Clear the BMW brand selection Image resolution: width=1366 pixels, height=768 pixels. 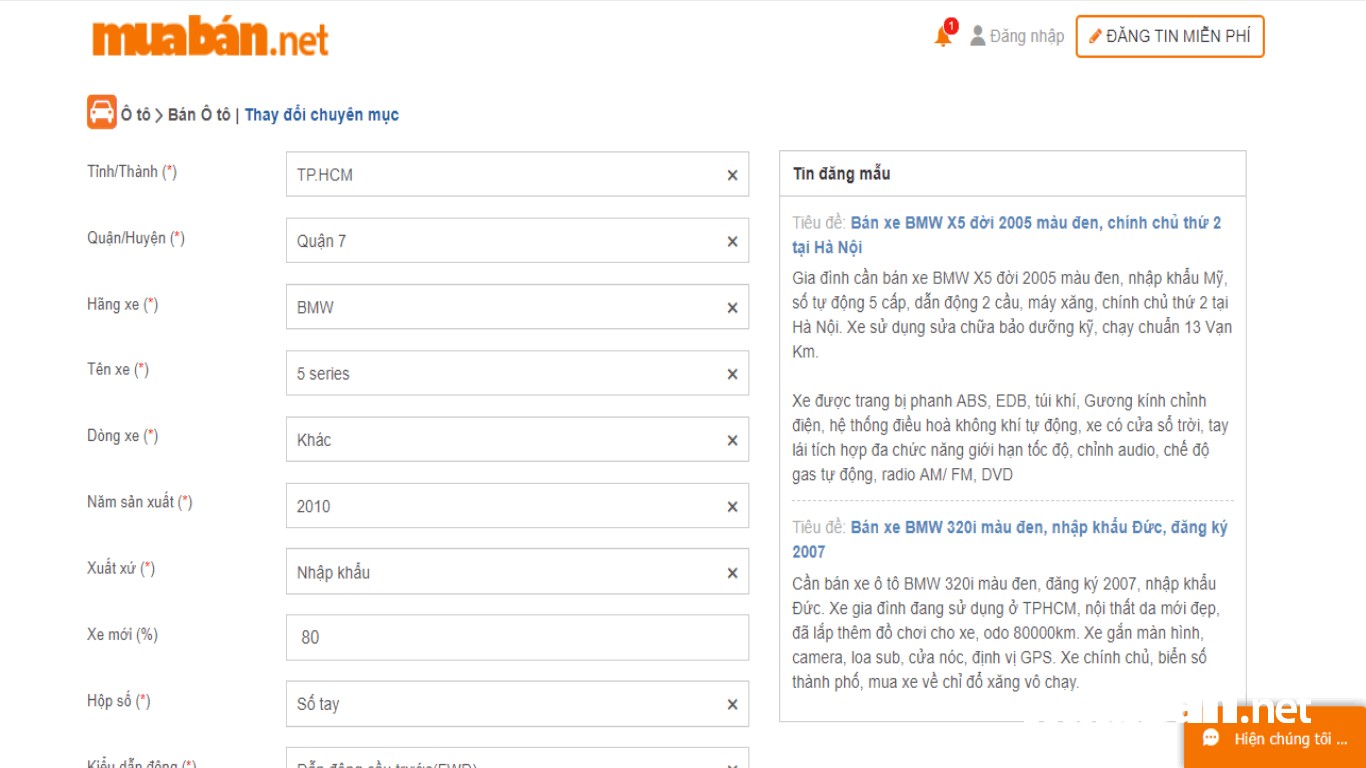point(732,308)
